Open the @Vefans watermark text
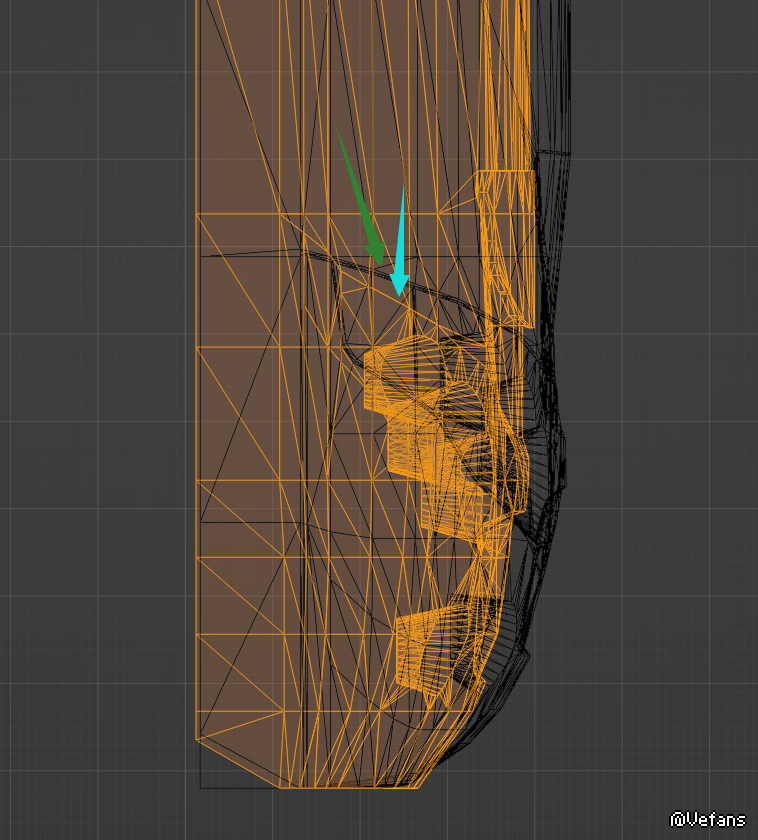This screenshot has height=840, width=758. pos(708,820)
